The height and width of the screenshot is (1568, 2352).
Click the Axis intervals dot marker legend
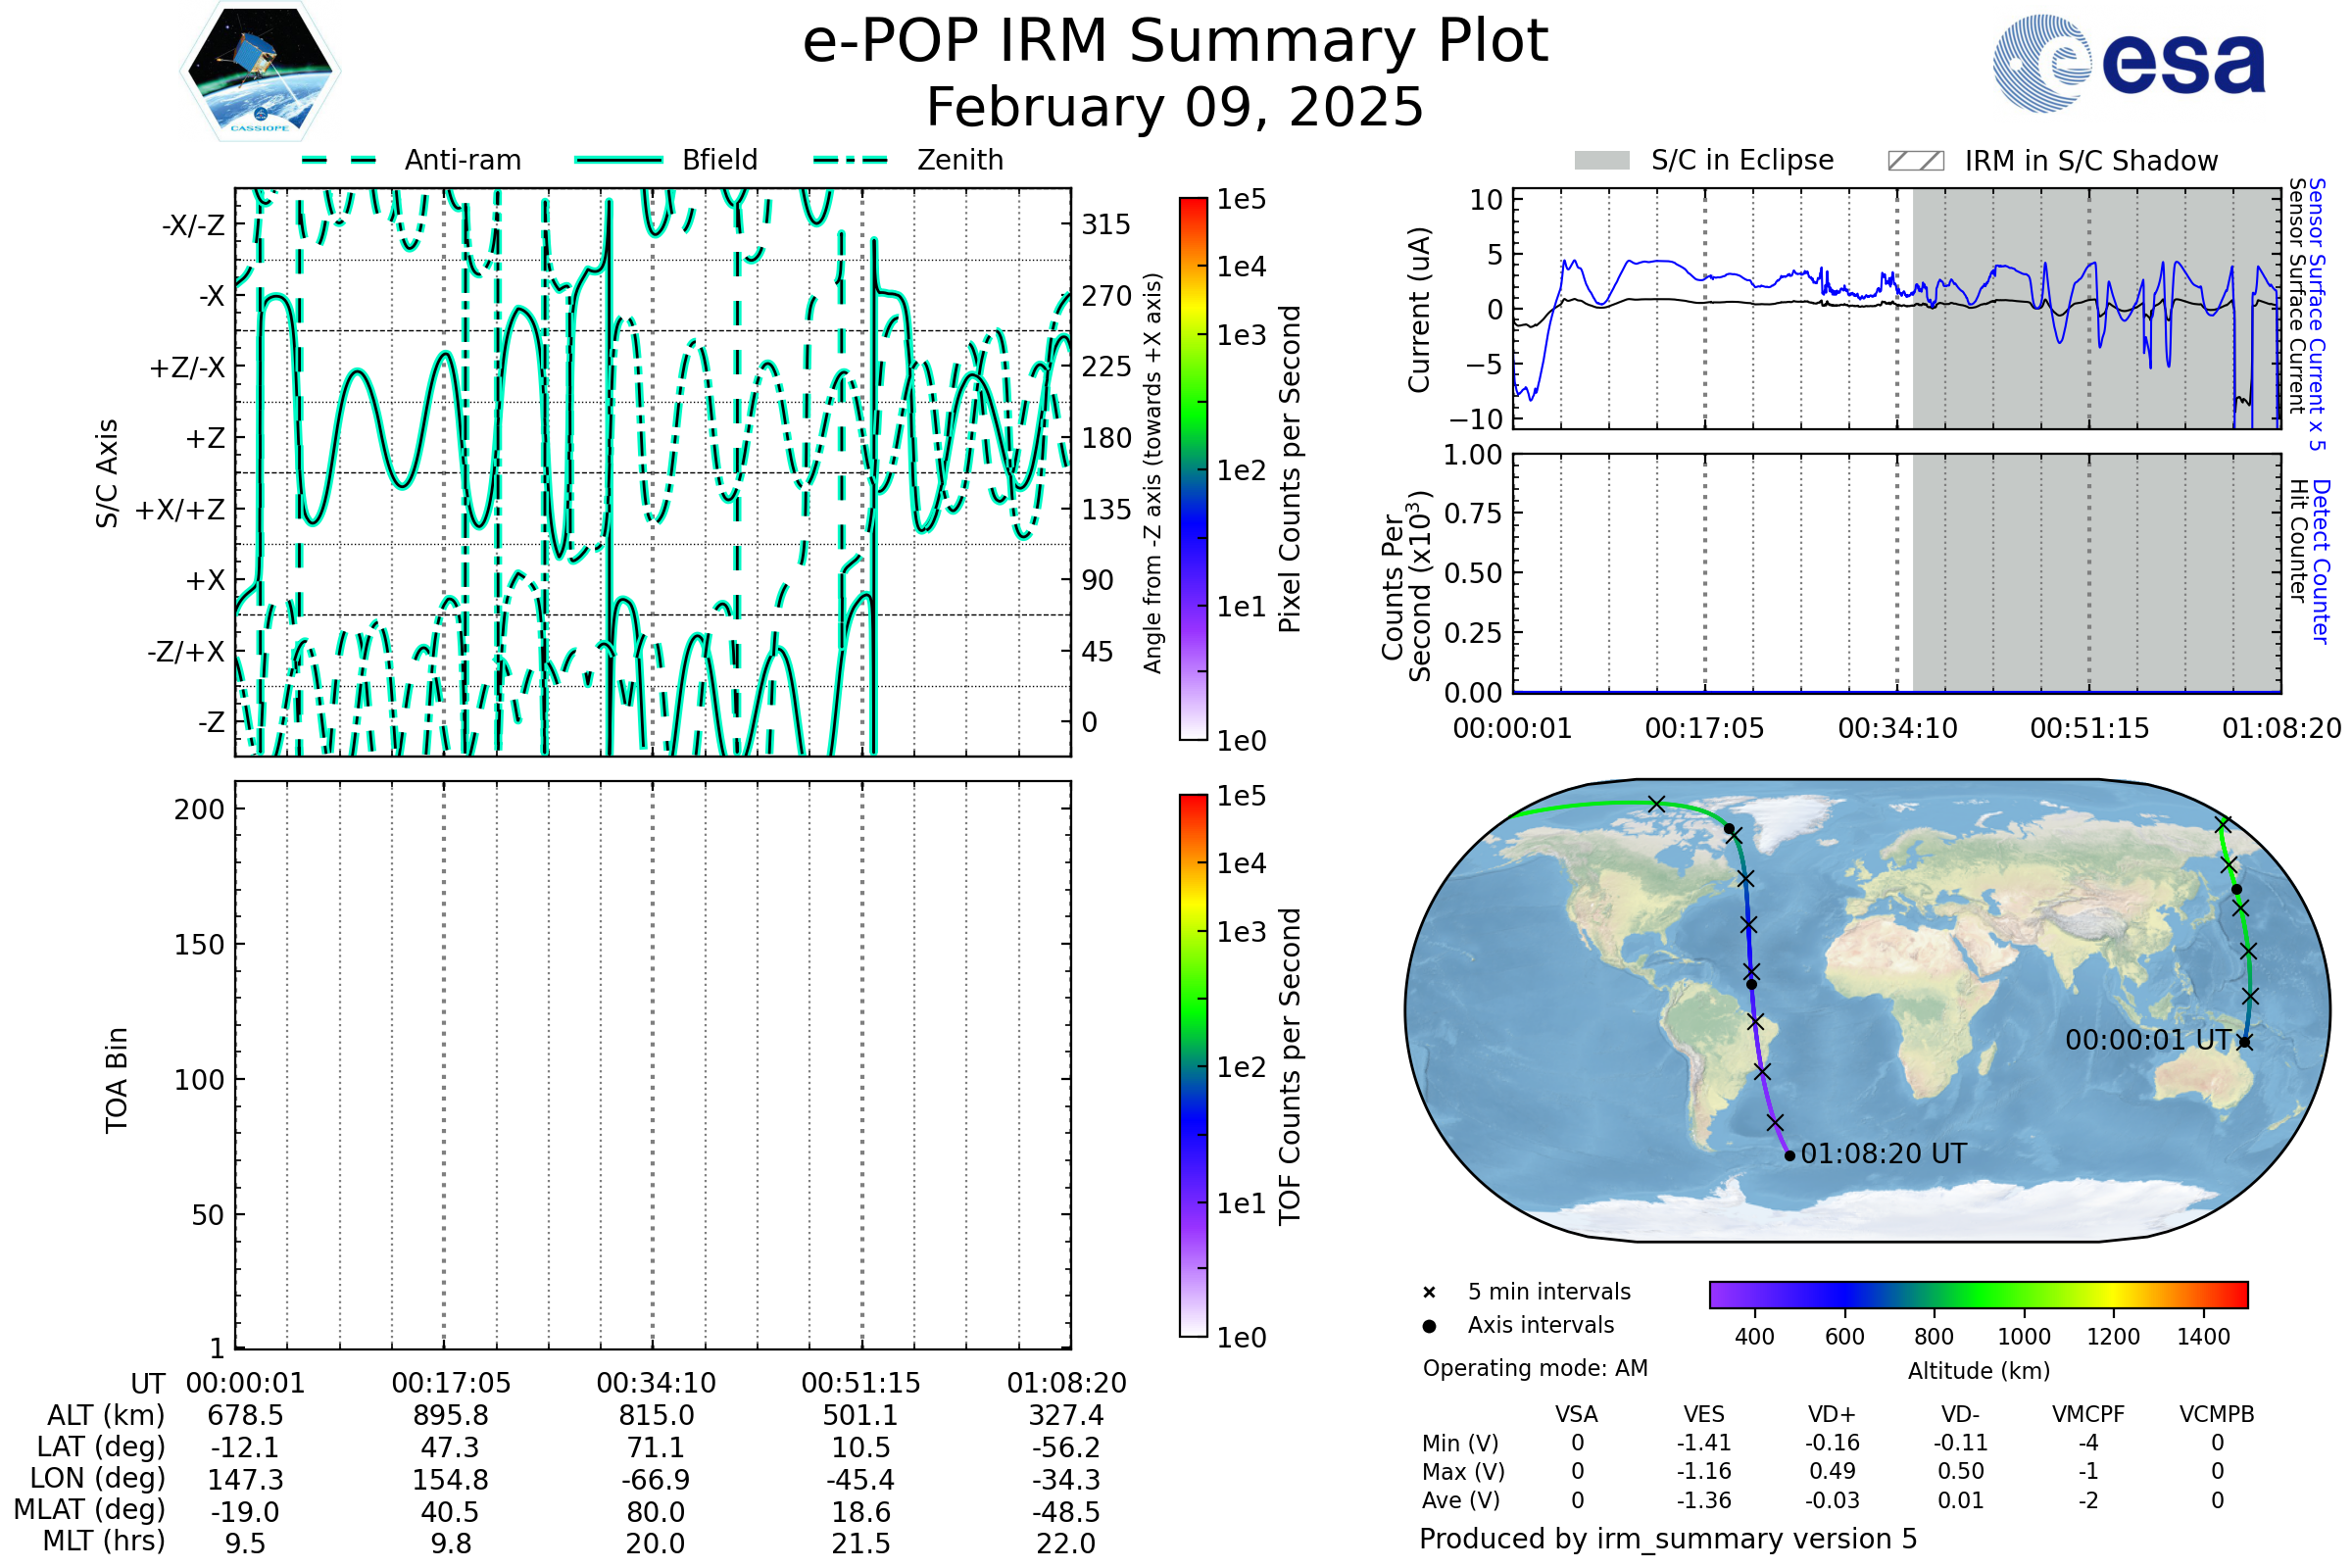coord(1429,1326)
